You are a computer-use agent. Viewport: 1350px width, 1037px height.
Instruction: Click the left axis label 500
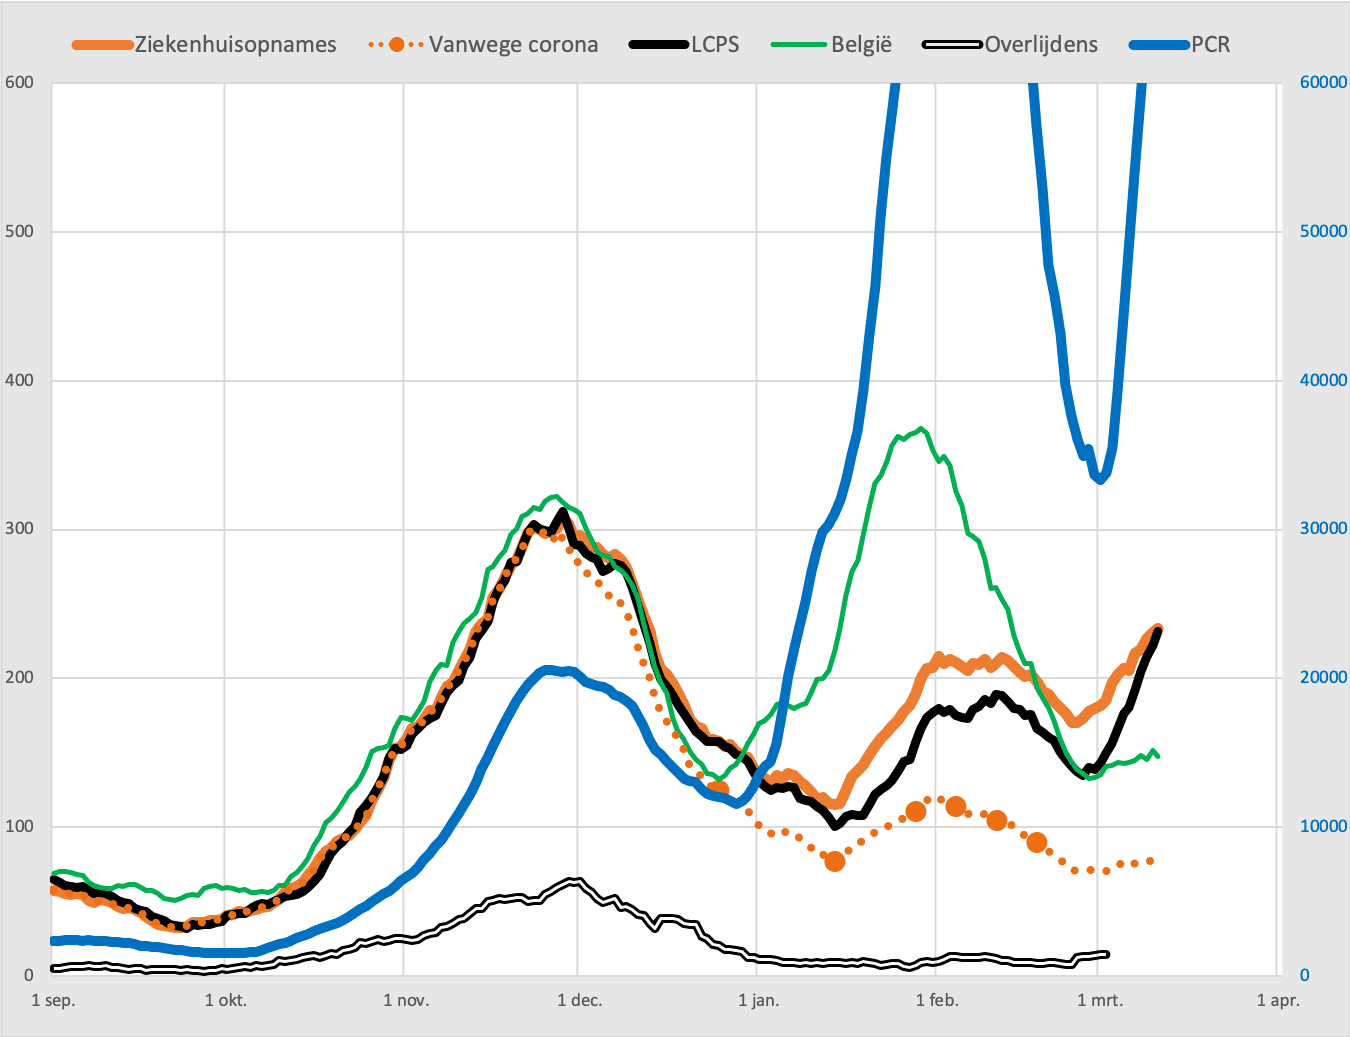coord(20,231)
